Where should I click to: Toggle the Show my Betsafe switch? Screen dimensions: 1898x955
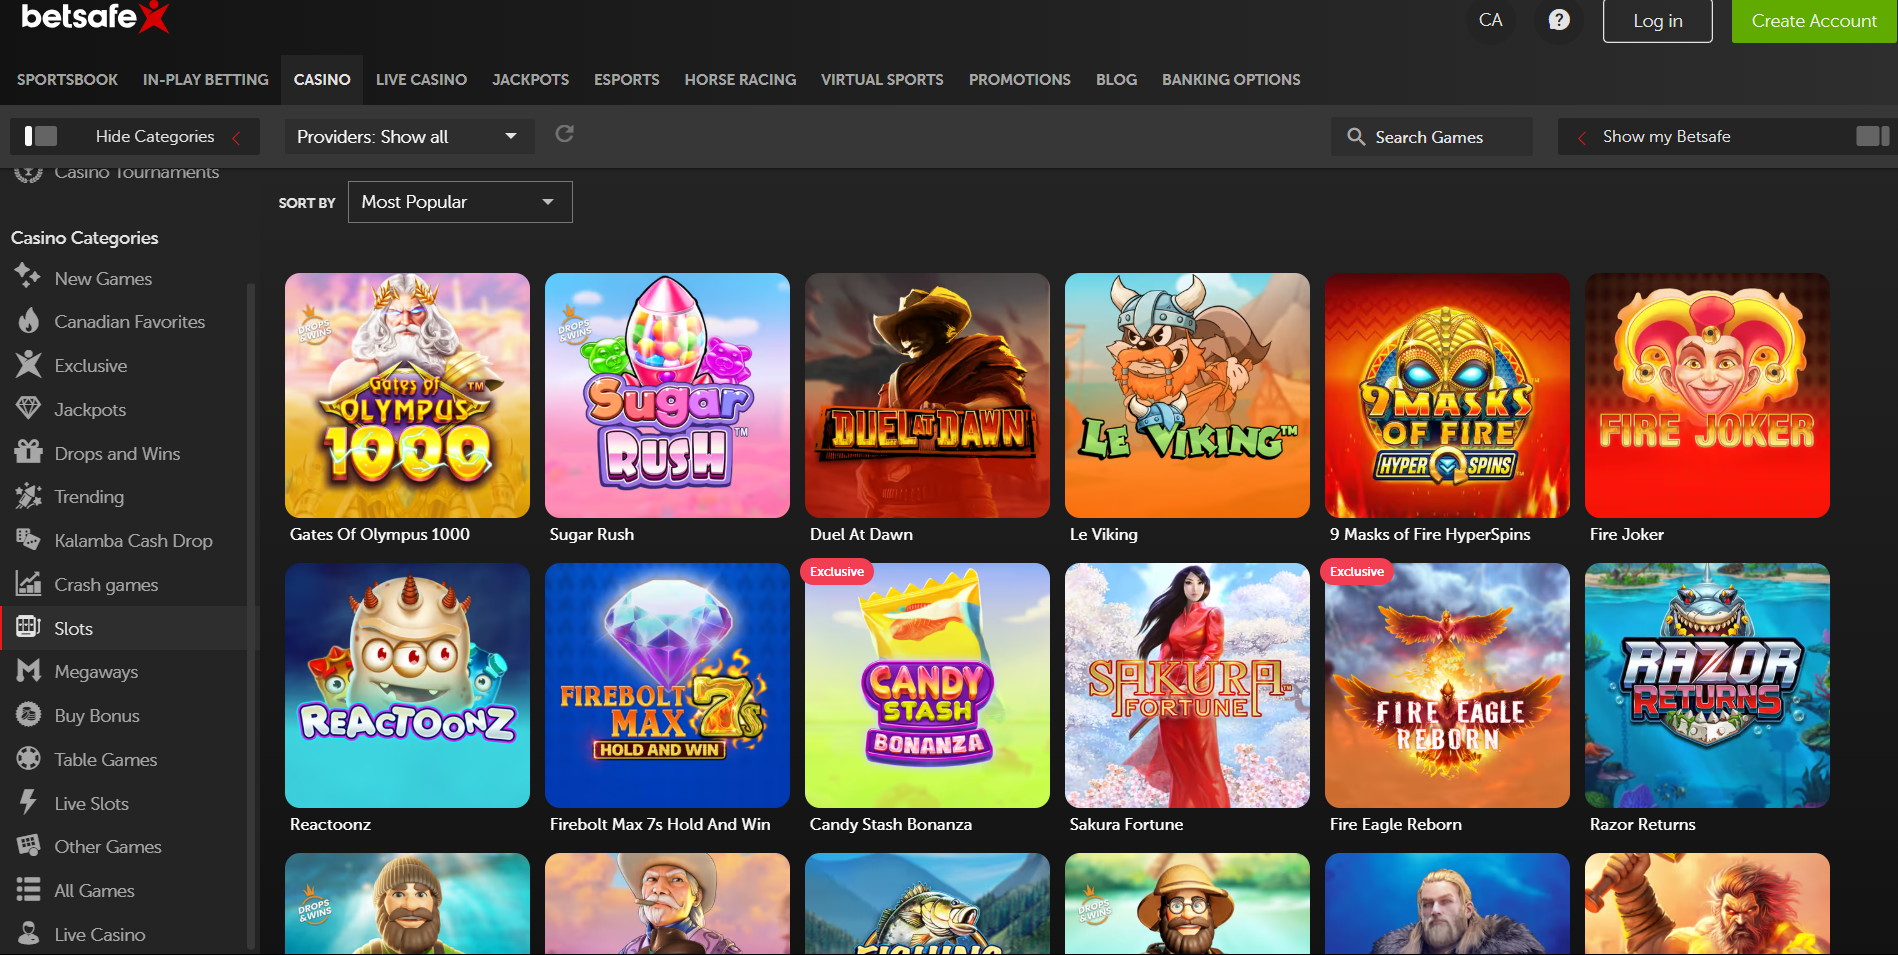click(1872, 136)
